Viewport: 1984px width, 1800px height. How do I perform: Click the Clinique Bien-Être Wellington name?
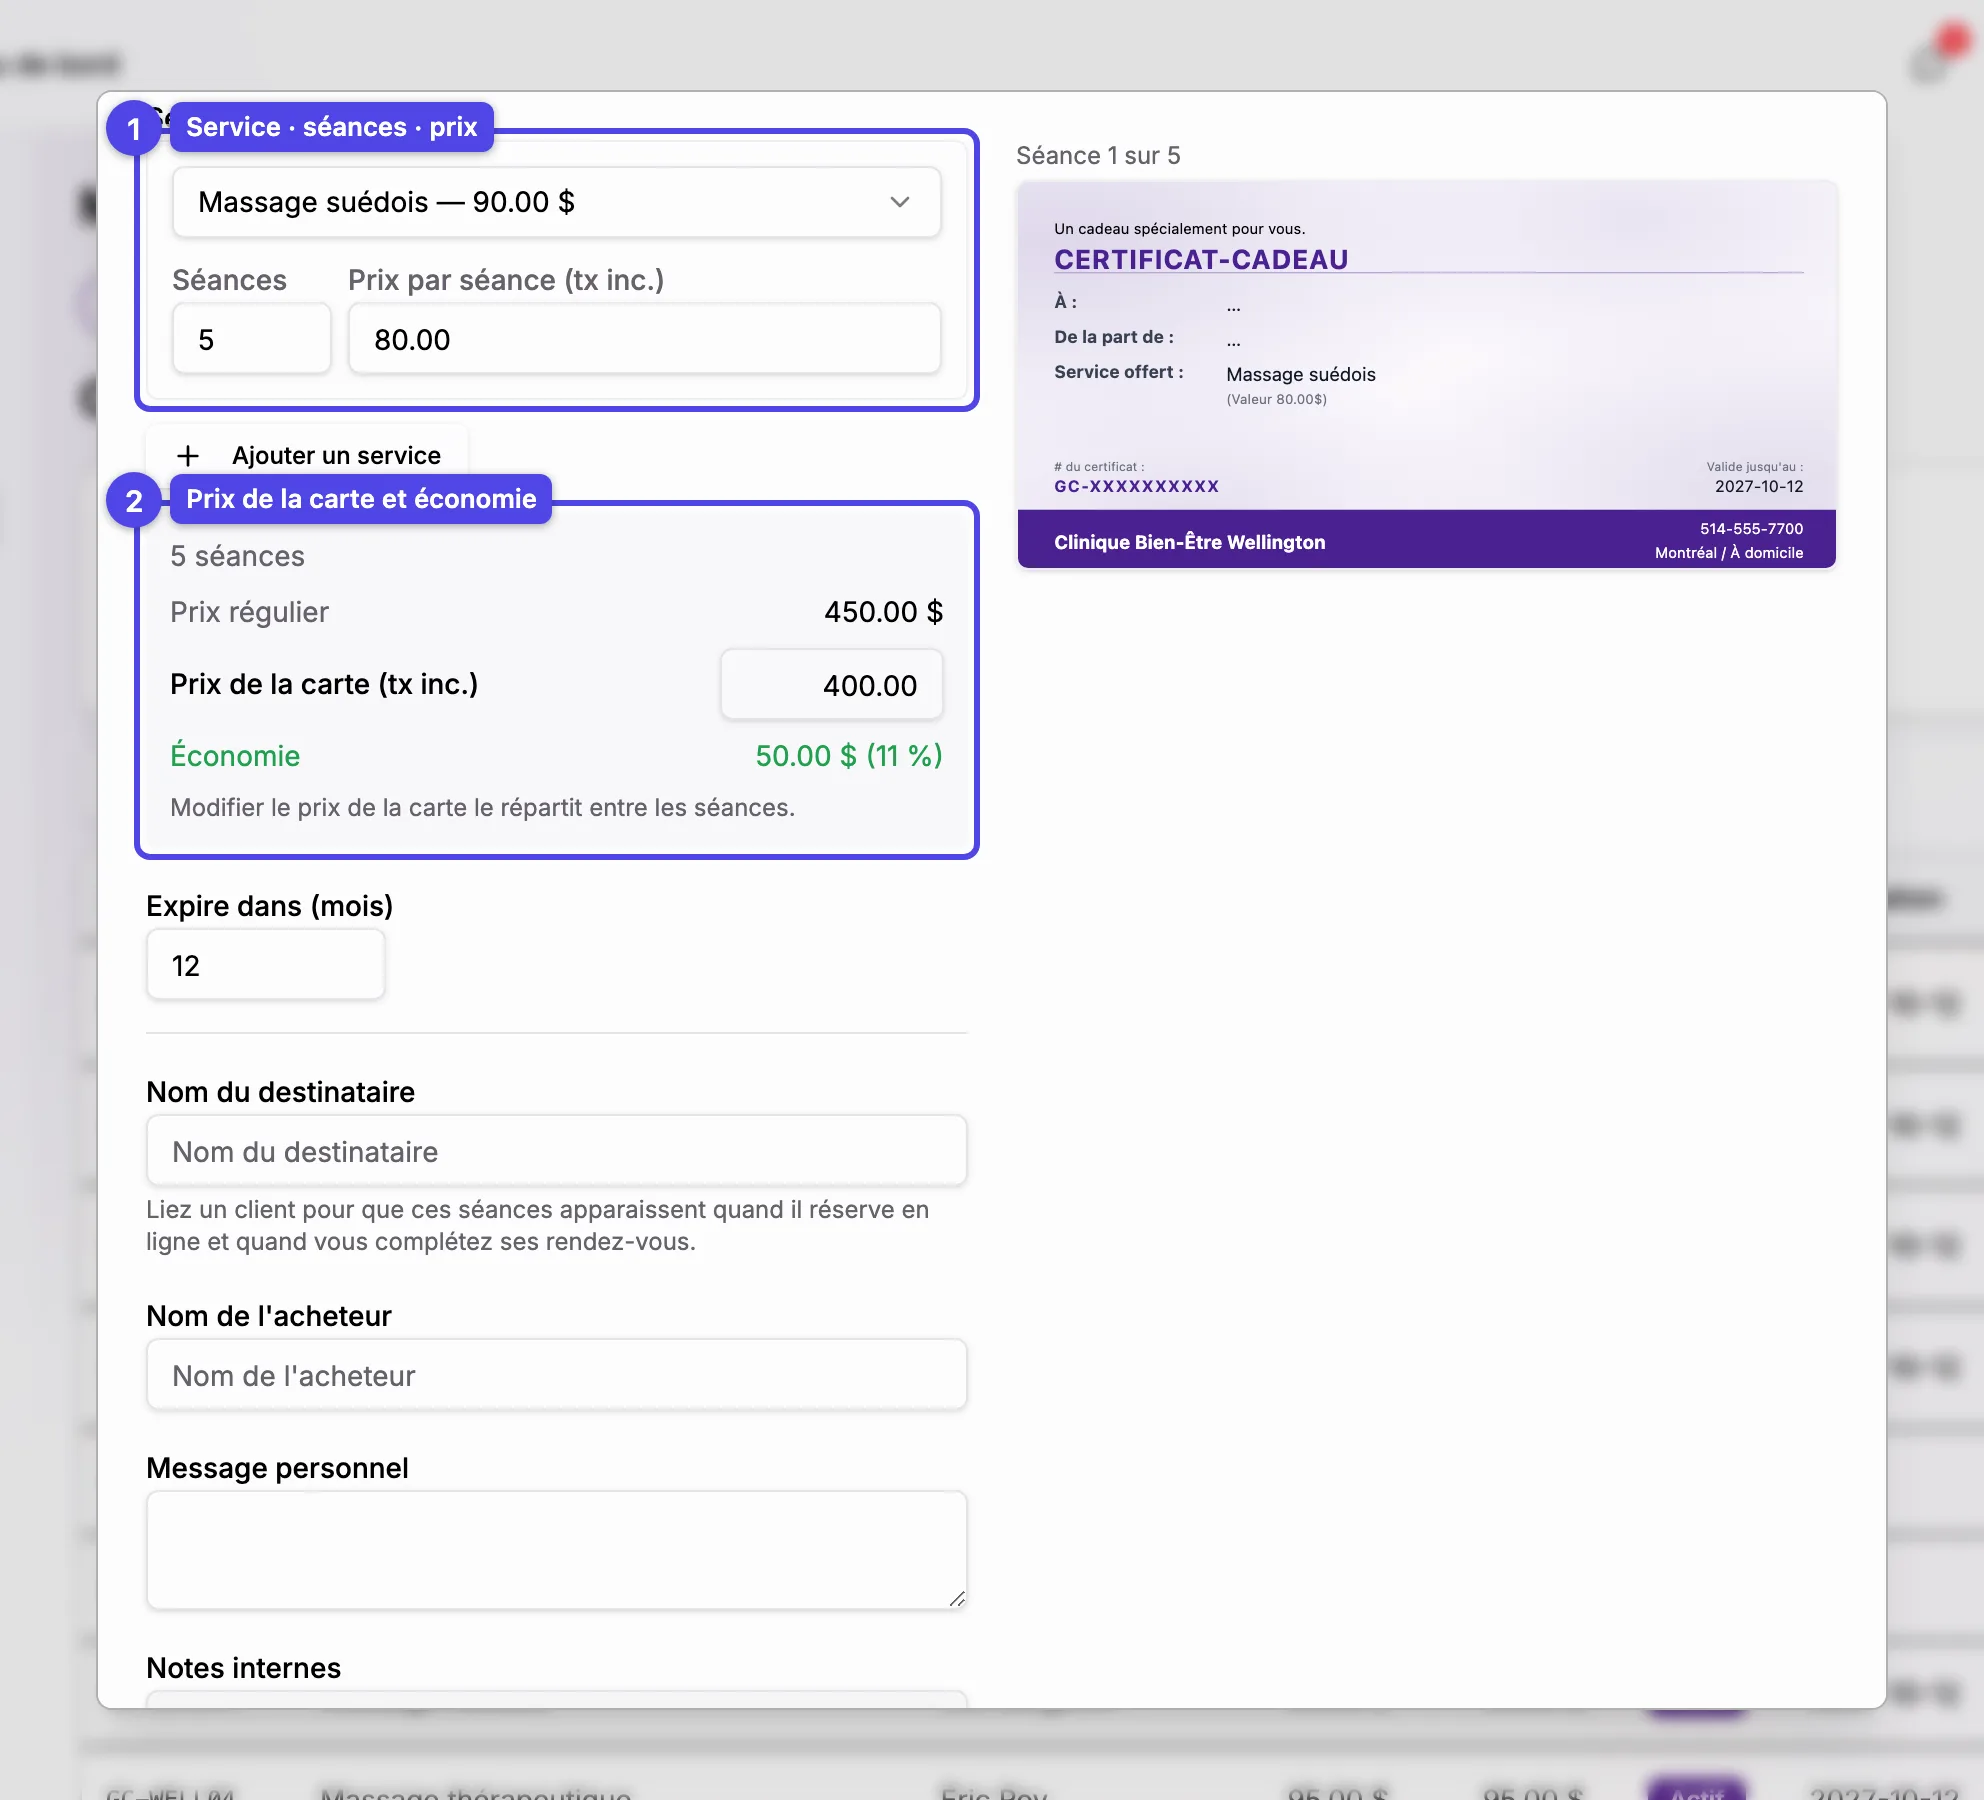pos(1189,542)
